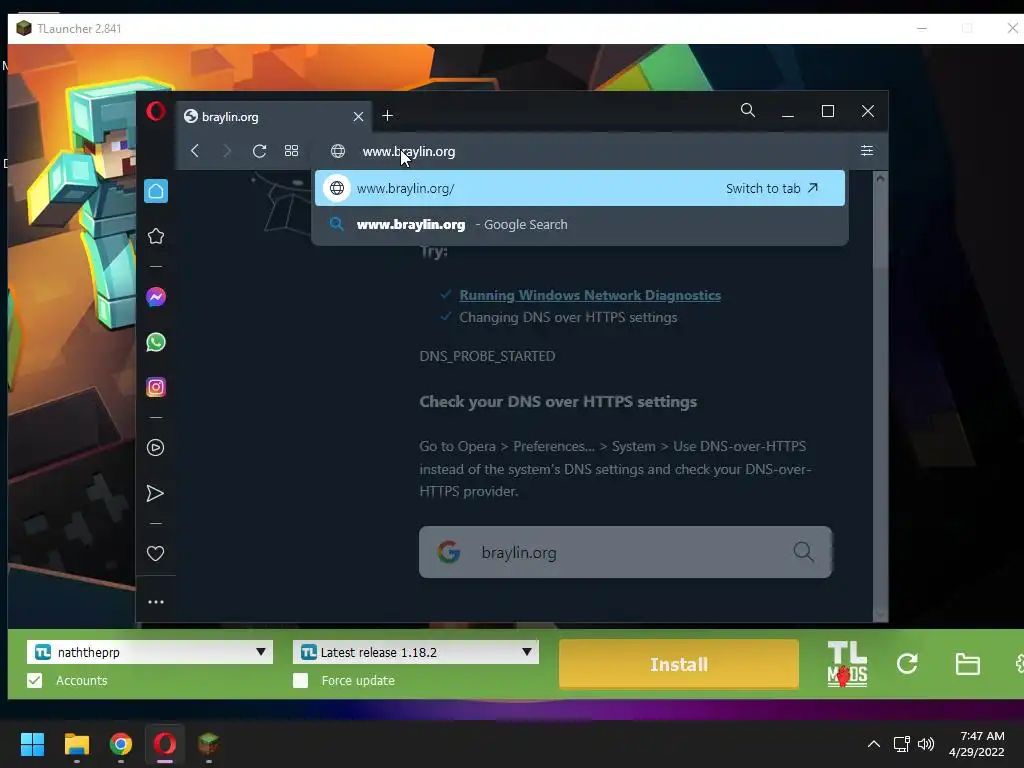
Task: Go forward in Opera browser
Action: [227, 151]
